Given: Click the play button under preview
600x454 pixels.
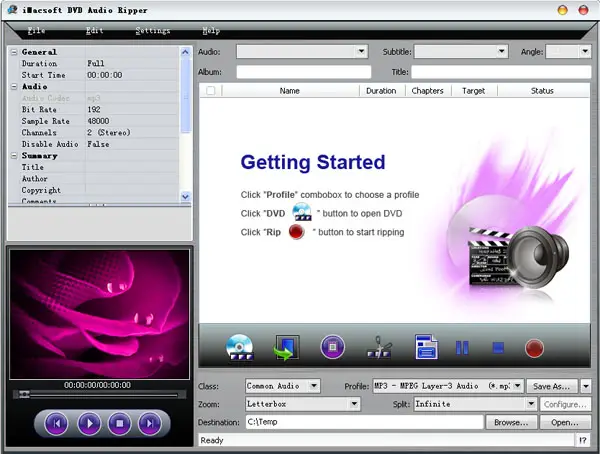Looking at the screenshot, I should click(89, 423).
